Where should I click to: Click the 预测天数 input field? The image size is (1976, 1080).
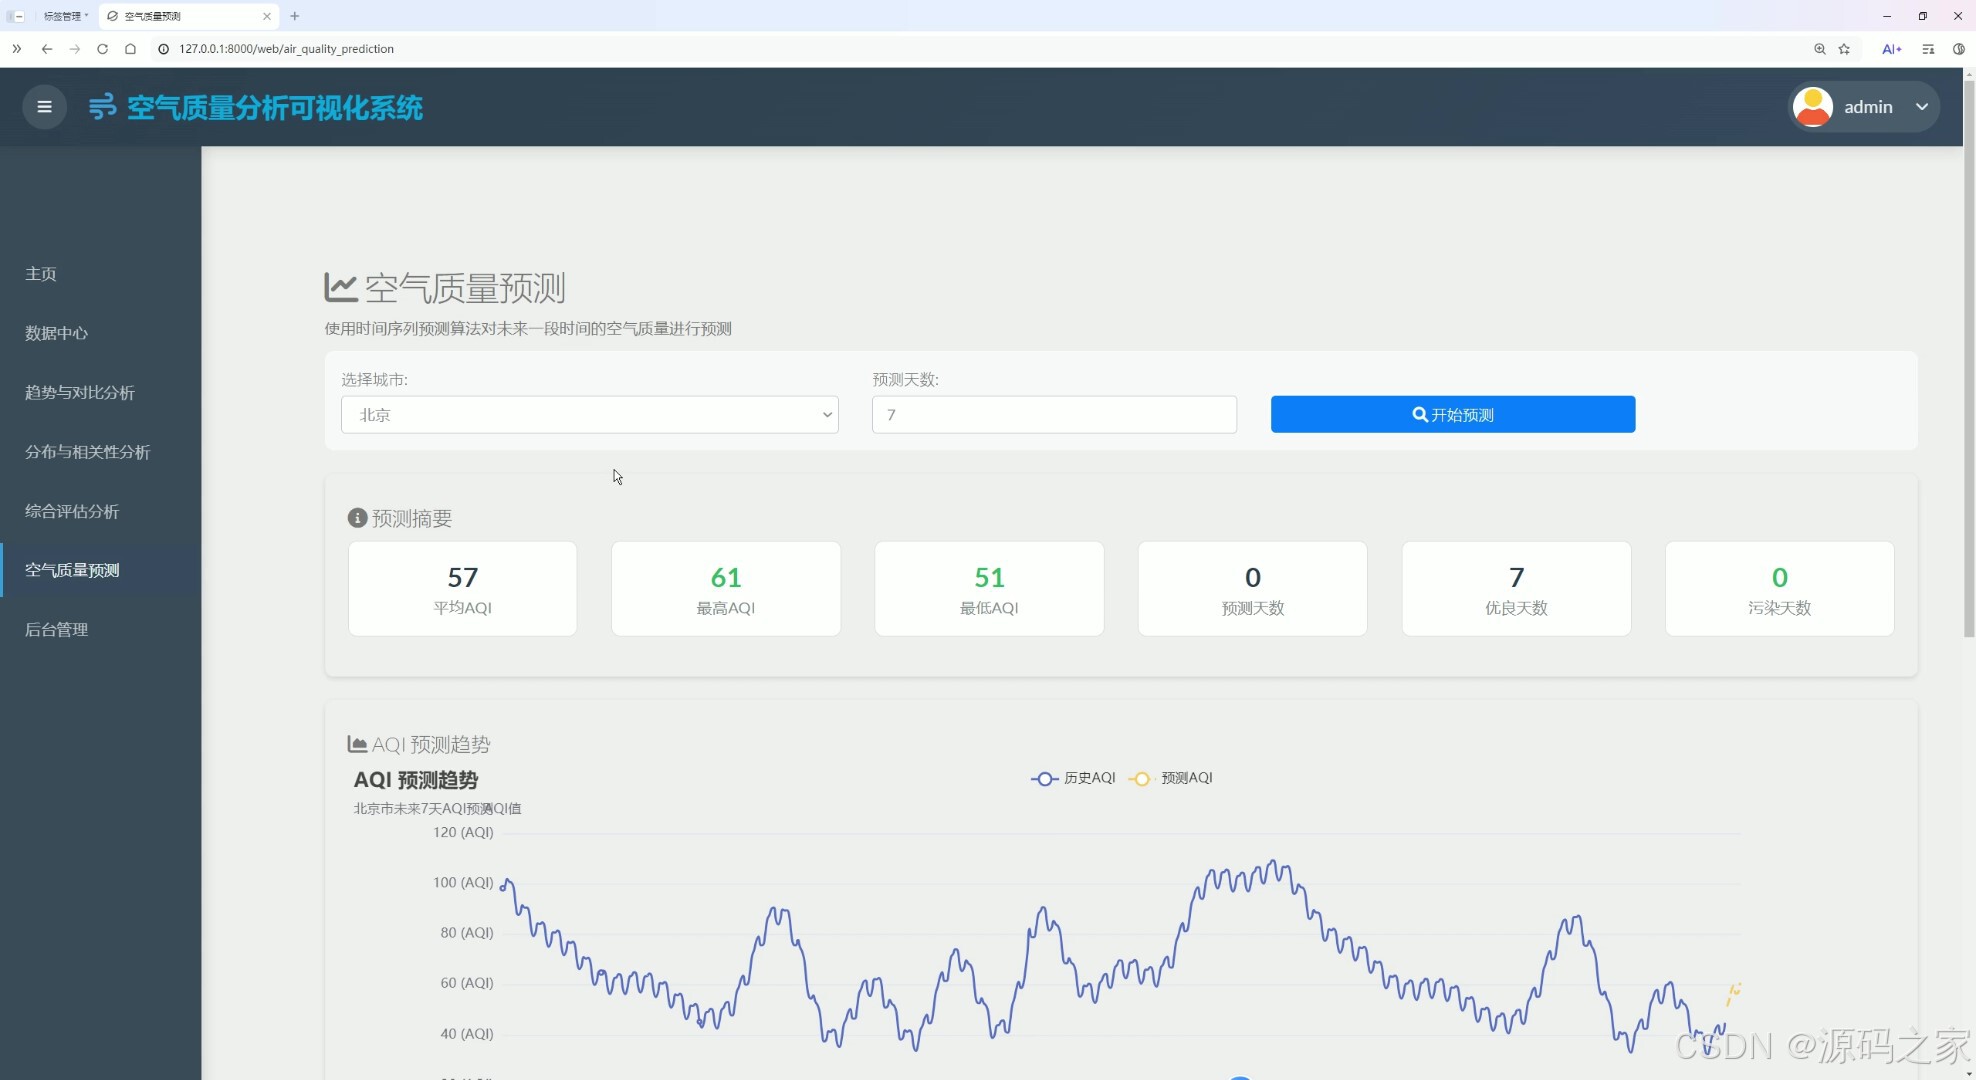tap(1053, 415)
